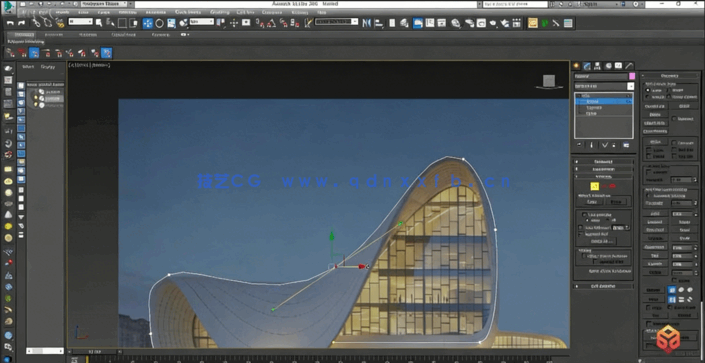Image resolution: width=705 pixels, height=363 pixels.
Task: Select the Select and Rotate tool
Action: [159, 23]
